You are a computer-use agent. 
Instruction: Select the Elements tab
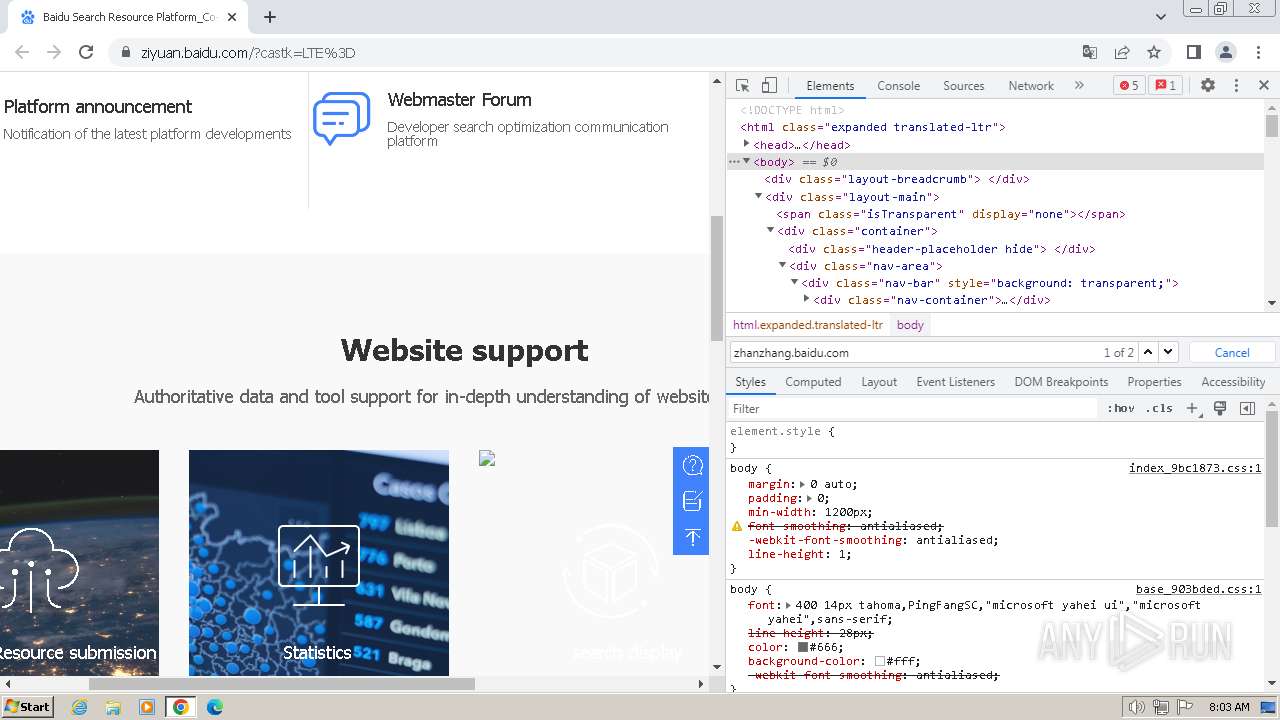point(830,86)
